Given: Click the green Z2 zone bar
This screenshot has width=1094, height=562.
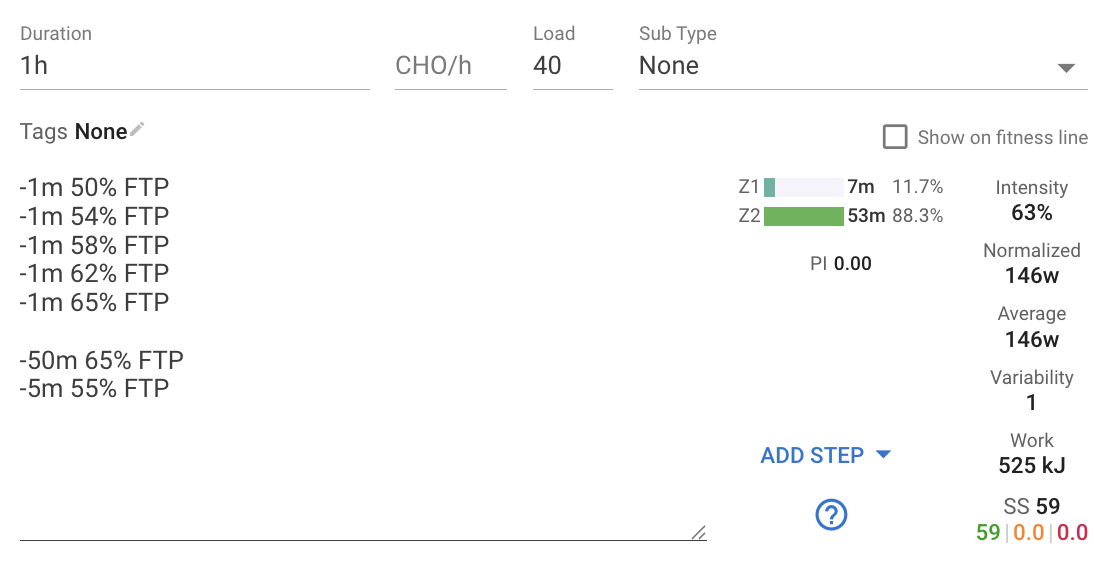Looking at the screenshot, I should click(803, 216).
